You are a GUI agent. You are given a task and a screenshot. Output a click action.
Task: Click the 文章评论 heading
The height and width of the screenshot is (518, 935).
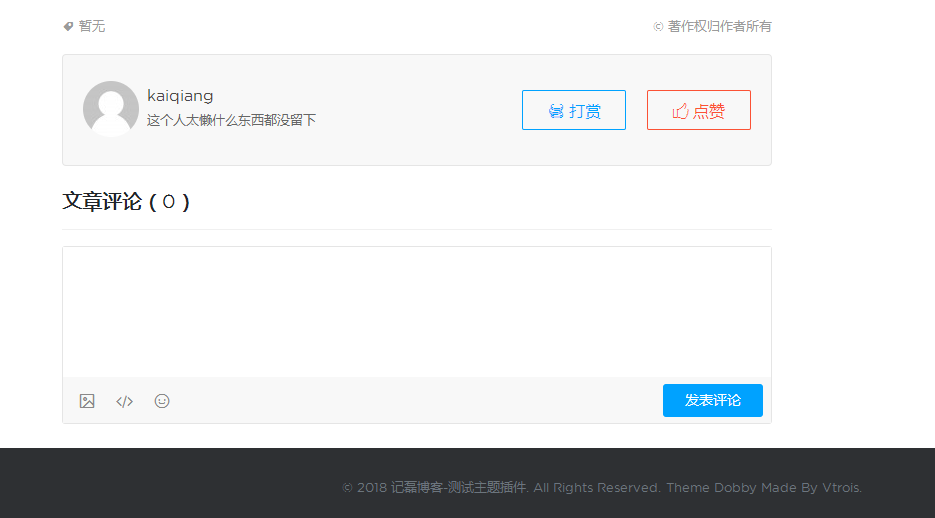click(102, 202)
